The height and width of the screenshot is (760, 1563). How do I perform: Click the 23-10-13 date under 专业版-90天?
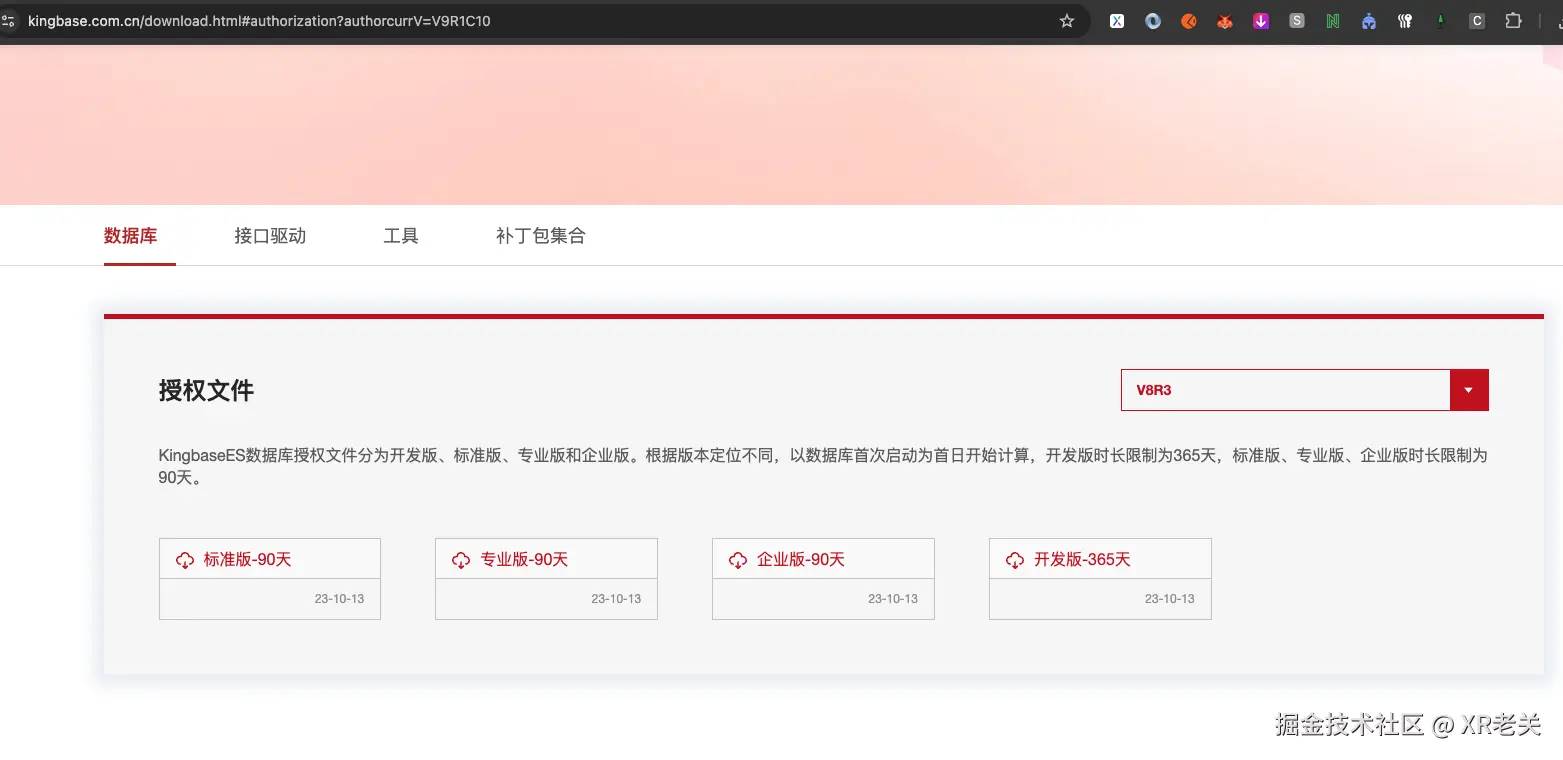[616, 599]
